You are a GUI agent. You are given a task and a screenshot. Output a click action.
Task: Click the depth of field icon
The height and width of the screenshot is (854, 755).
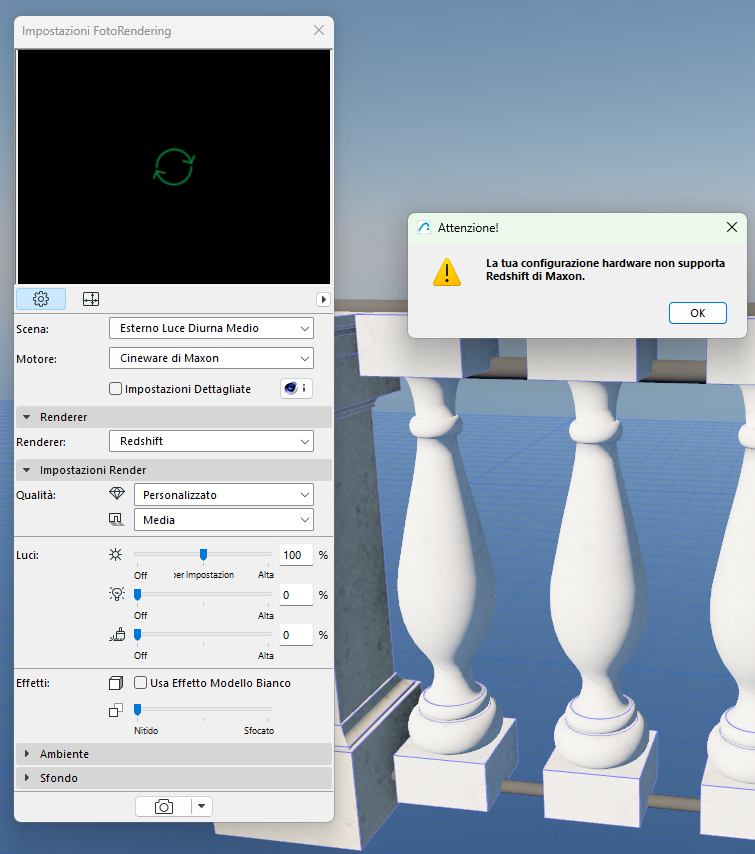116,710
